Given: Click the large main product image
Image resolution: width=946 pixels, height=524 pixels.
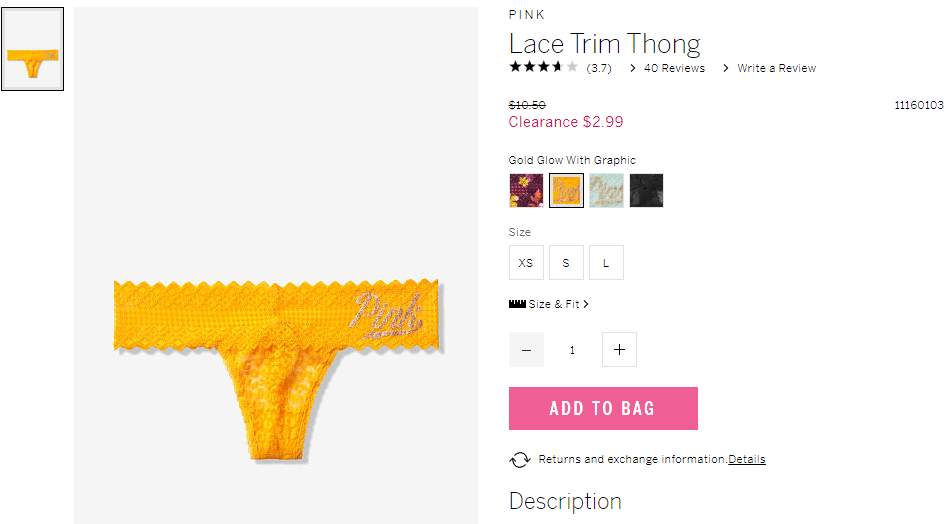Looking at the screenshot, I should click(276, 265).
